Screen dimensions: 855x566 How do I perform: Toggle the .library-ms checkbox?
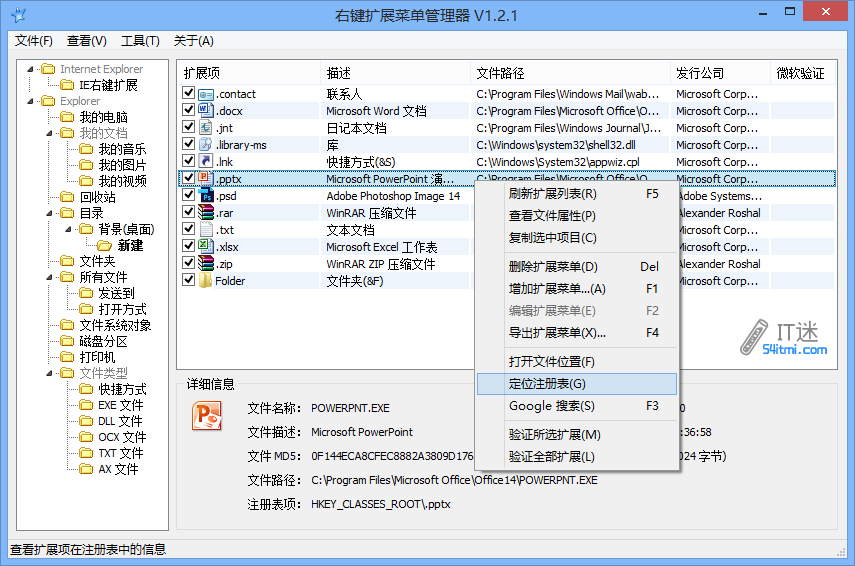tap(189, 143)
